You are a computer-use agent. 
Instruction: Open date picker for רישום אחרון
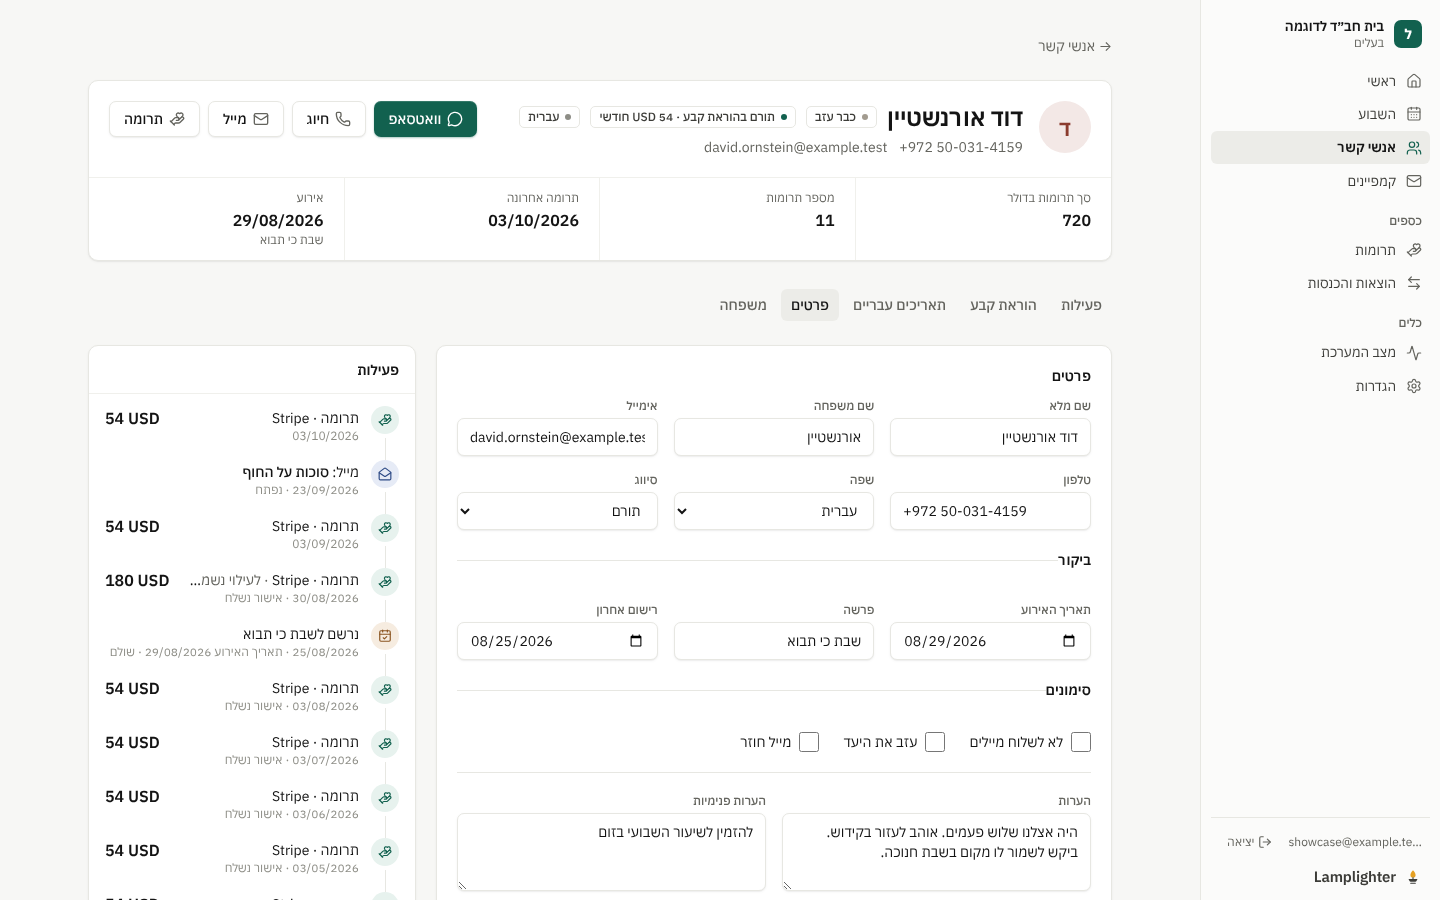click(636, 641)
